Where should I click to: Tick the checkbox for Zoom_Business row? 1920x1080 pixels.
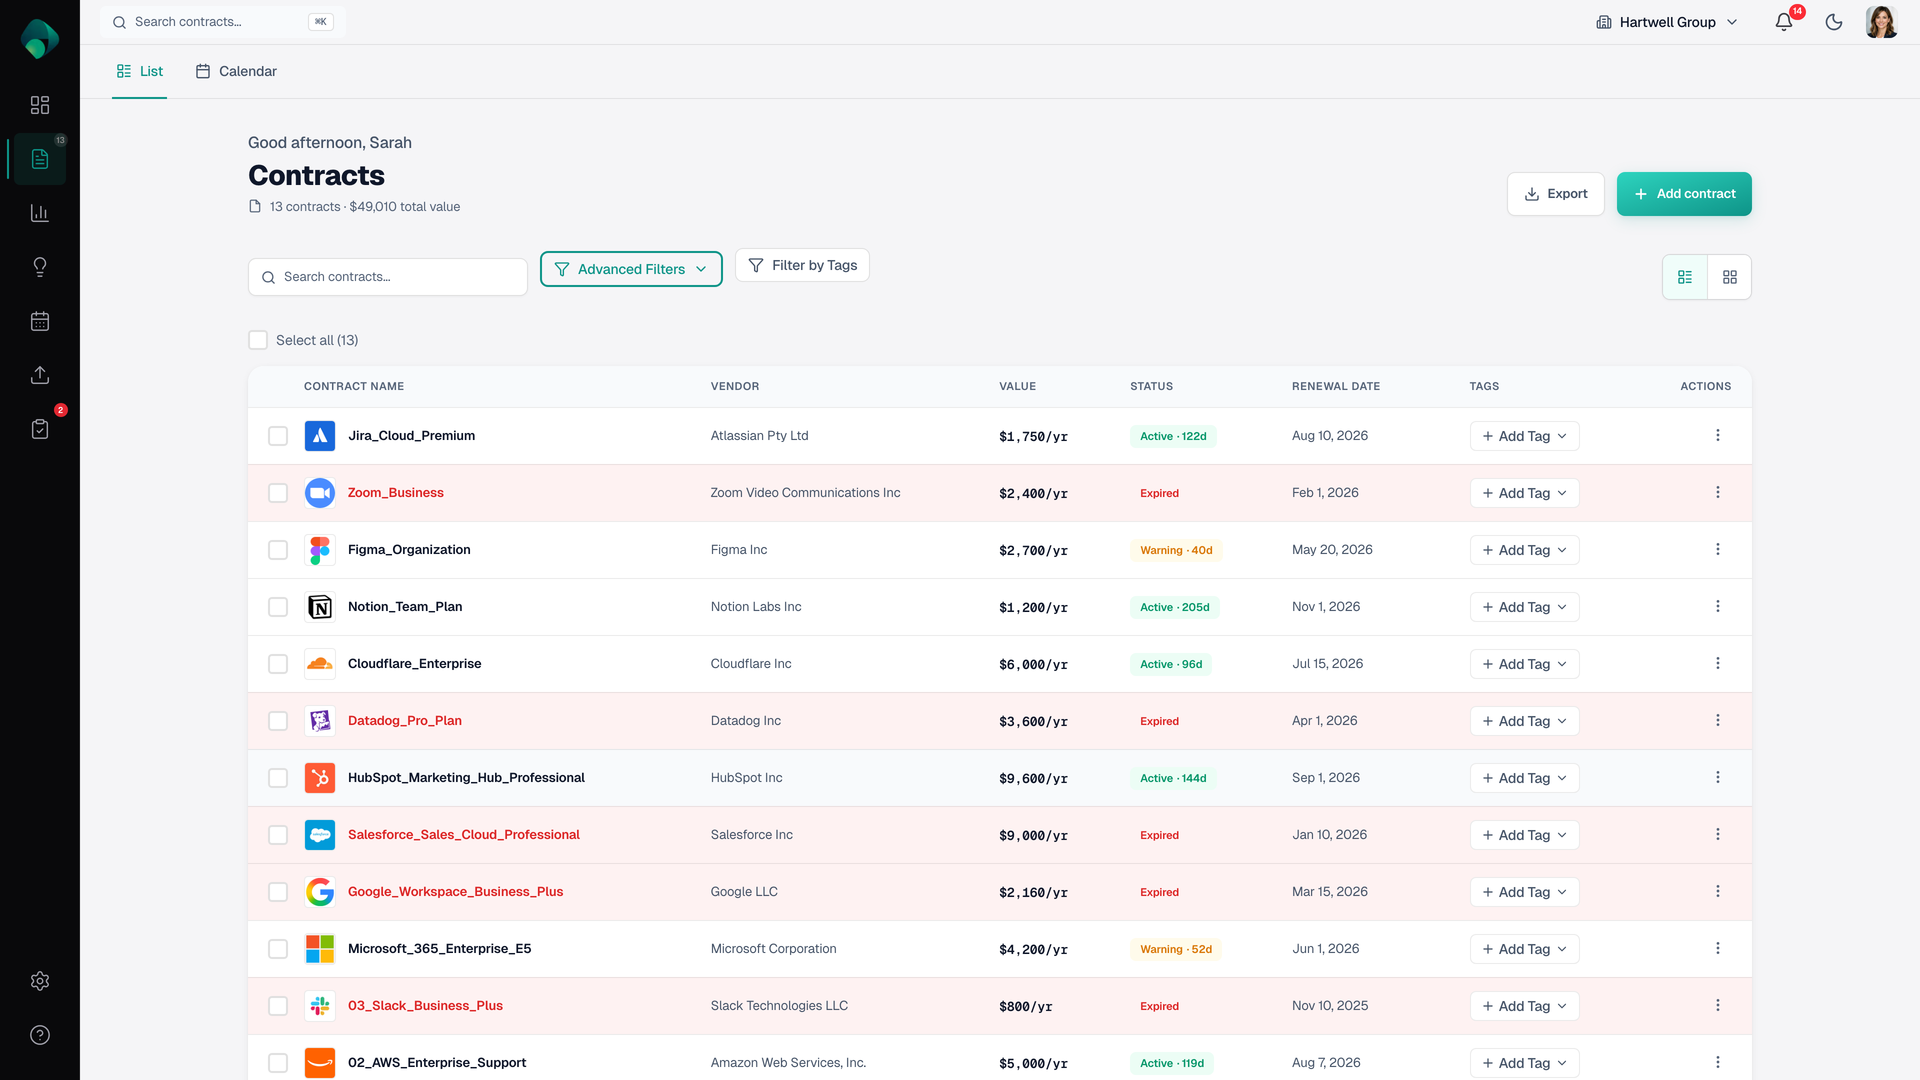pyautogui.click(x=278, y=493)
